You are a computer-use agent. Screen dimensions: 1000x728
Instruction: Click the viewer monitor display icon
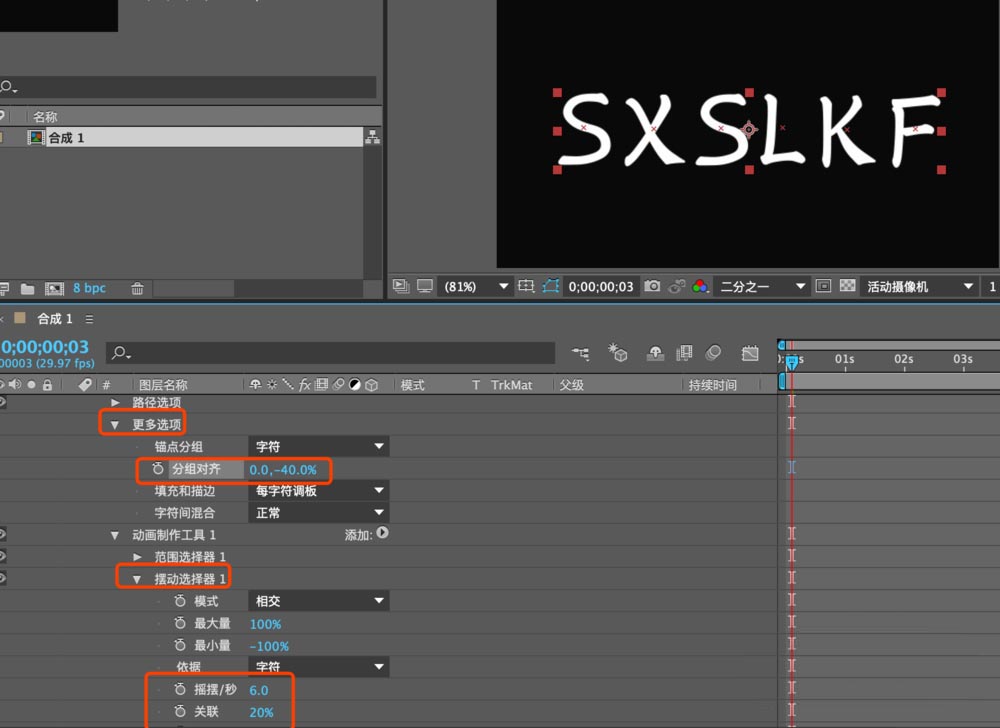pyautogui.click(x=425, y=286)
